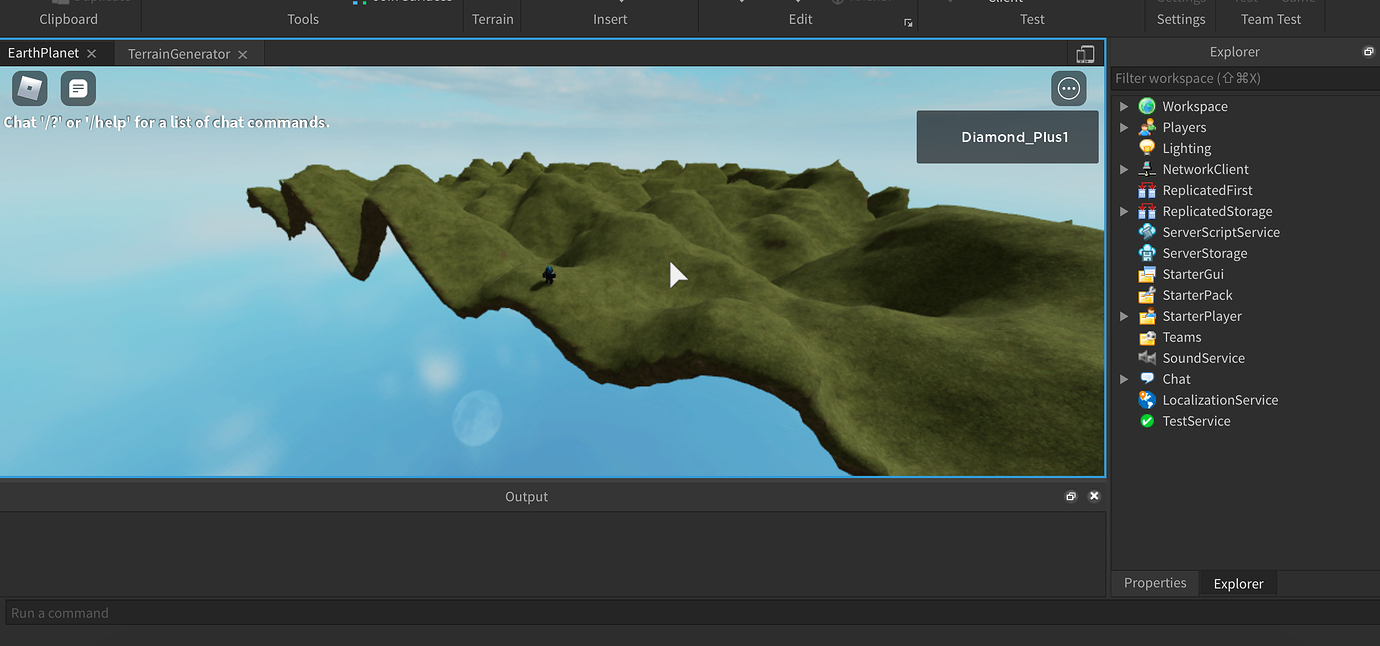Open the in-game chat icon
This screenshot has height=646, width=1380.
click(x=78, y=88)
